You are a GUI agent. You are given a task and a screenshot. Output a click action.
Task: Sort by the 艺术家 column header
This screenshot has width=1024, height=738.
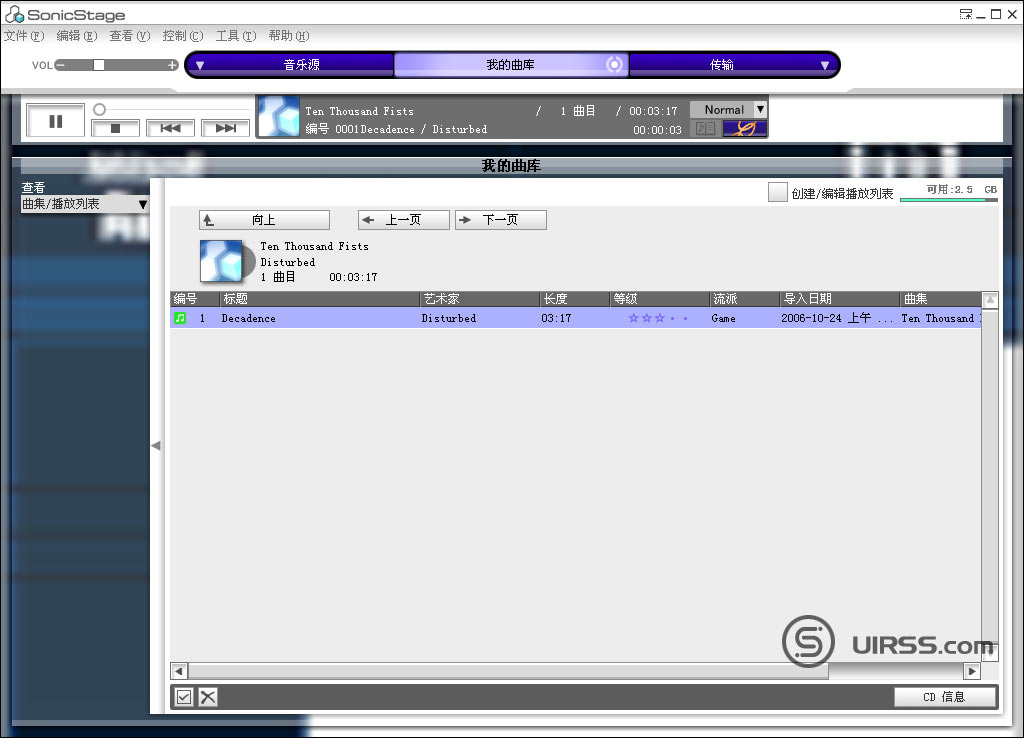(479, 298)
